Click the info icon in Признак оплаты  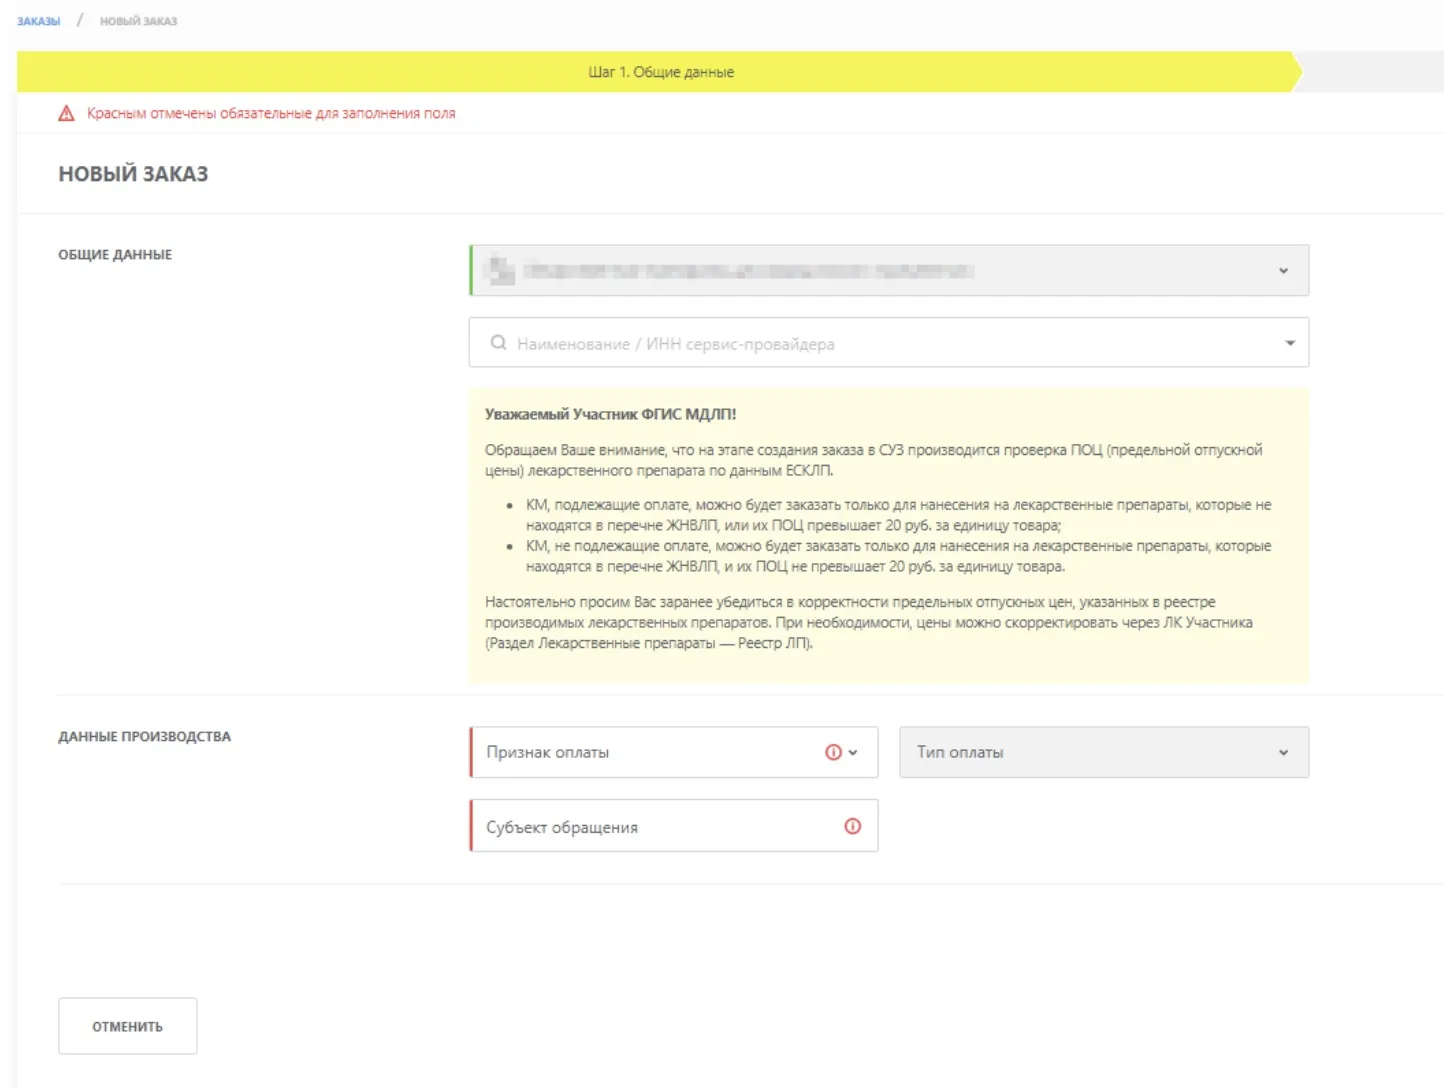click(833, 752)
